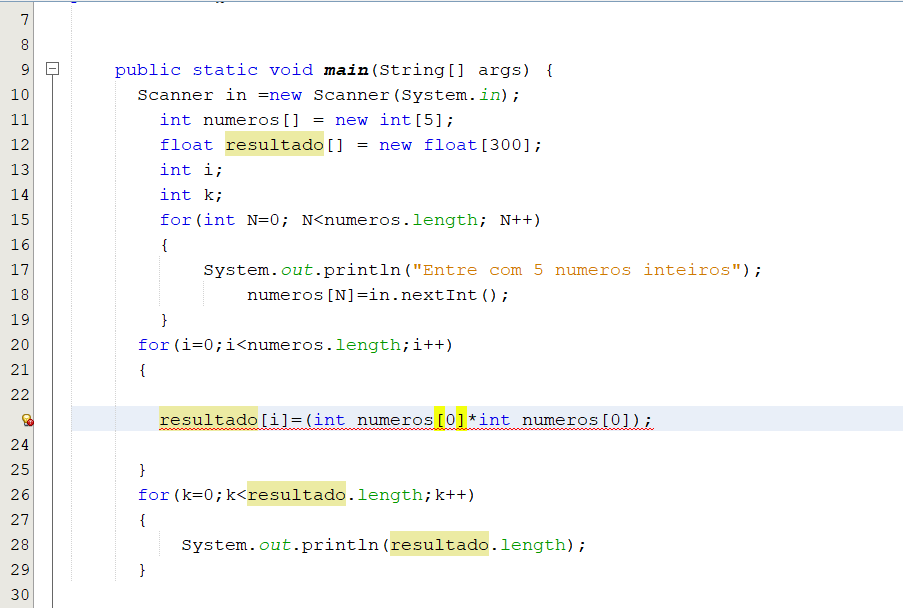Click the error hint lightbulb icon in gutter
This screenshot has width=903, height=608.
(27, 420)
